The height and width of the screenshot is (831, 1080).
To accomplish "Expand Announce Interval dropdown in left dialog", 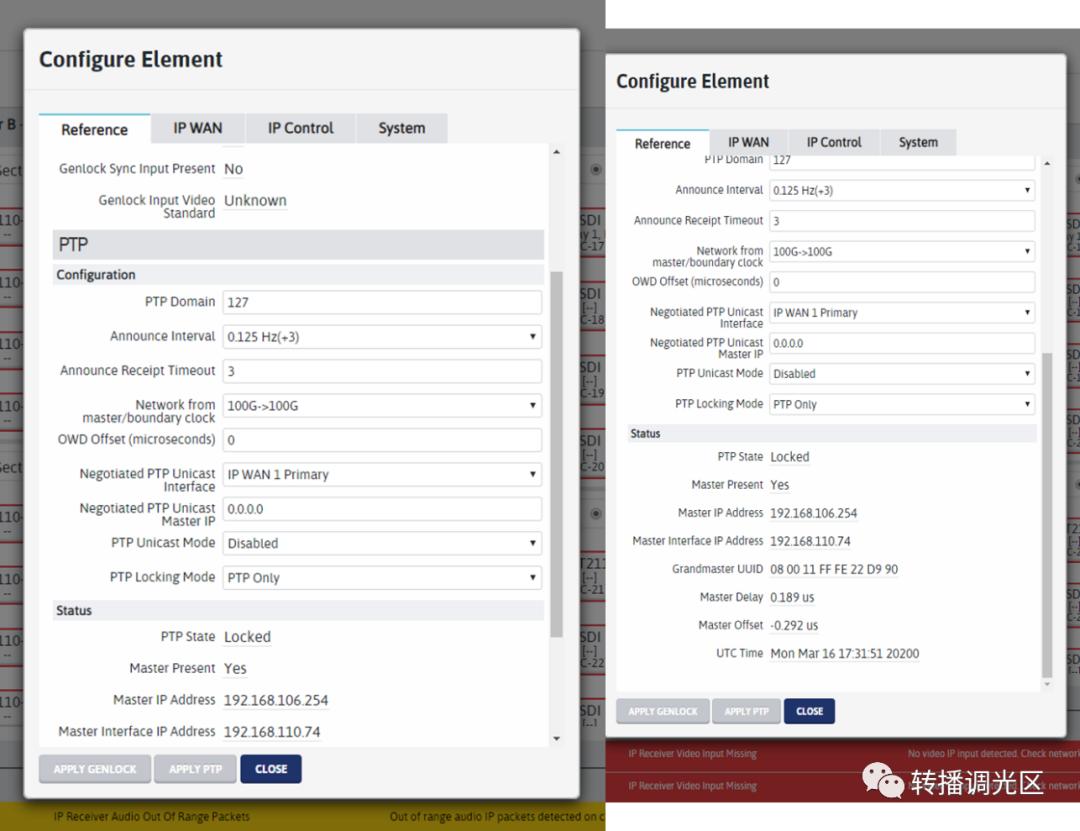I will (382, 337).
